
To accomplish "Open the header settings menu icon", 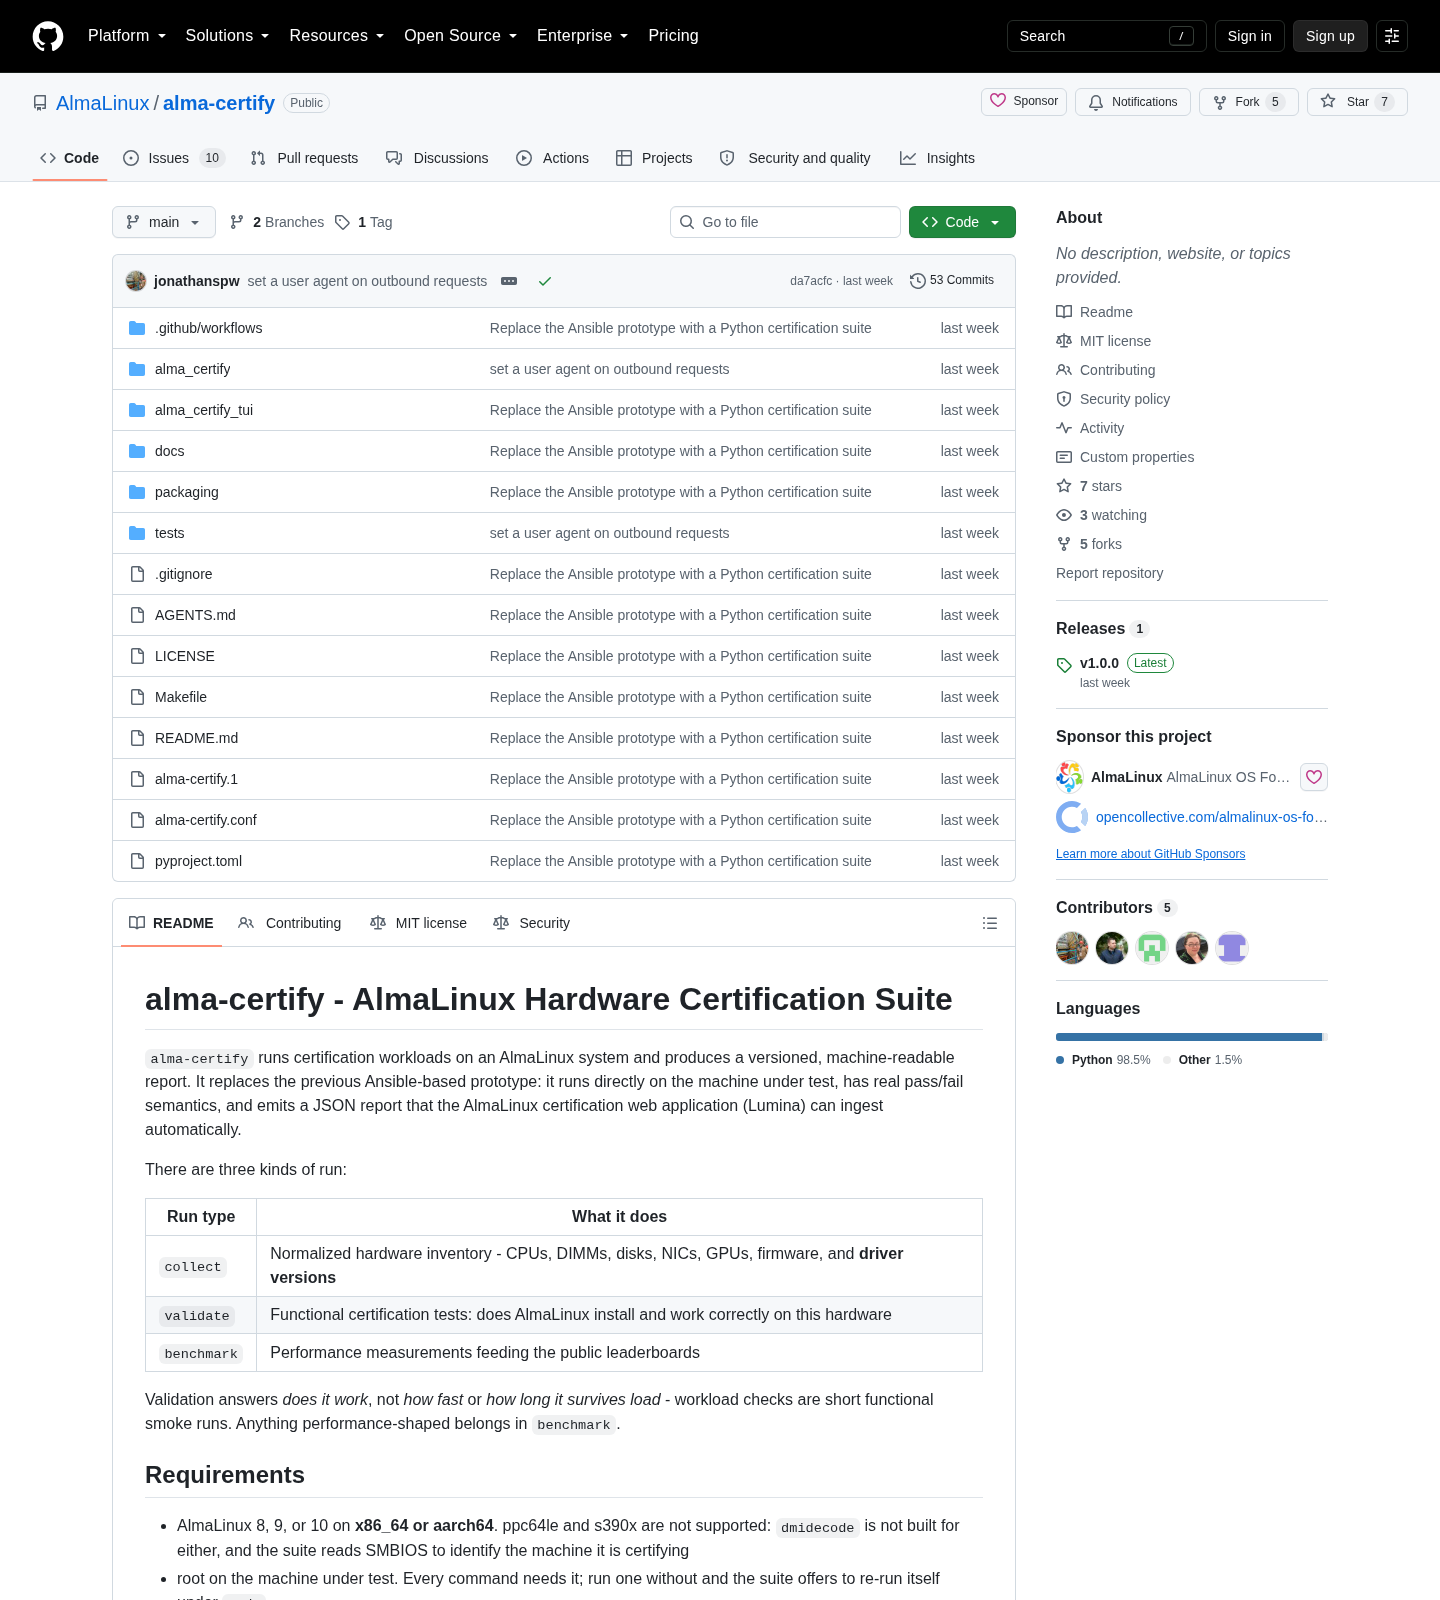I will click(1392, 36).
